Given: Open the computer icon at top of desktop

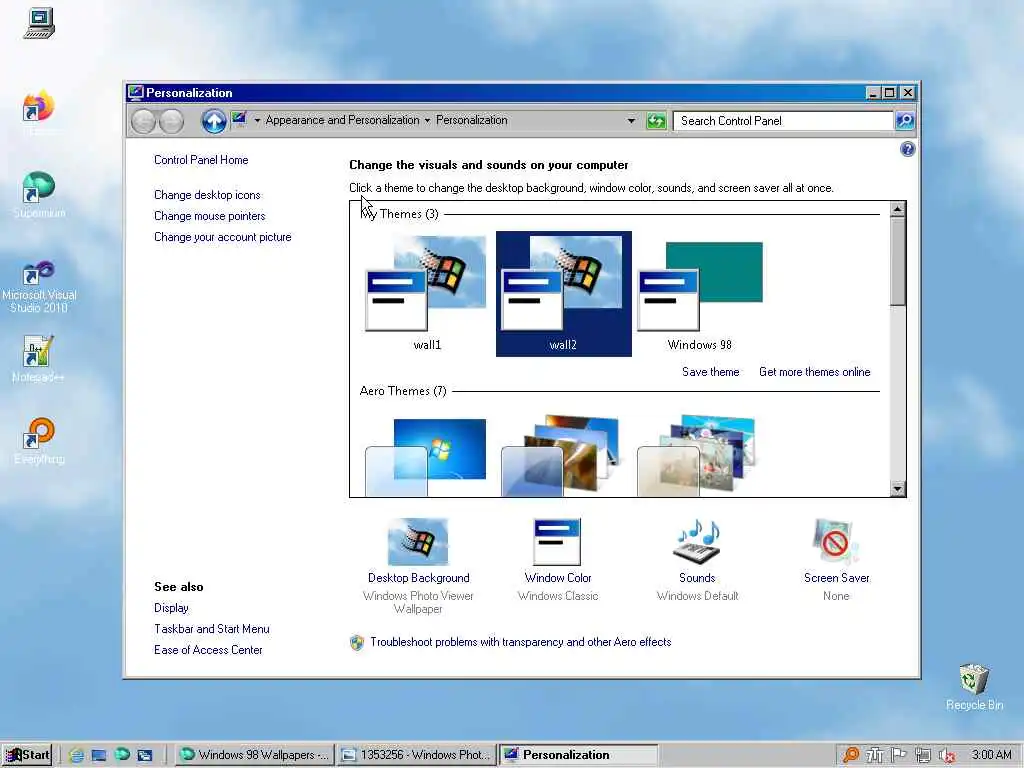Looking at the screenshot, I should (x=39, y=24).
